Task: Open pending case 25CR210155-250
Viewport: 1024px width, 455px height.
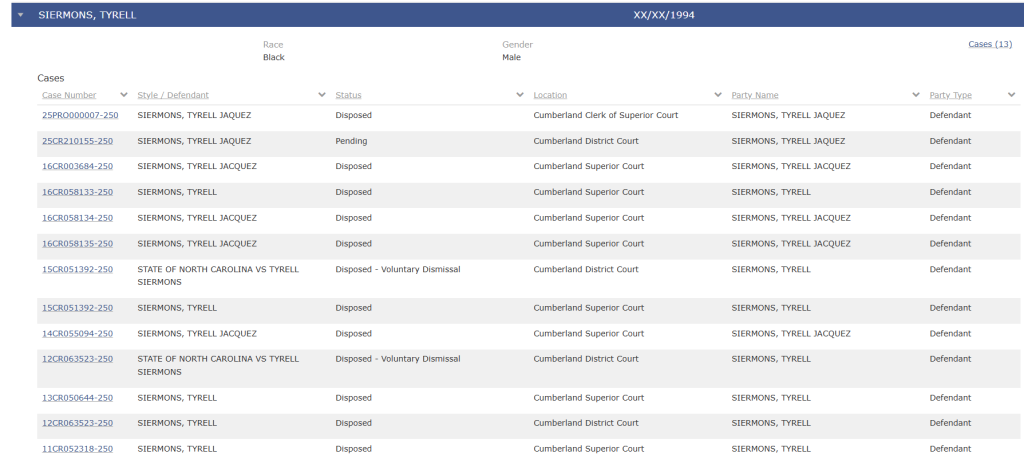Action: pos(77,142)
